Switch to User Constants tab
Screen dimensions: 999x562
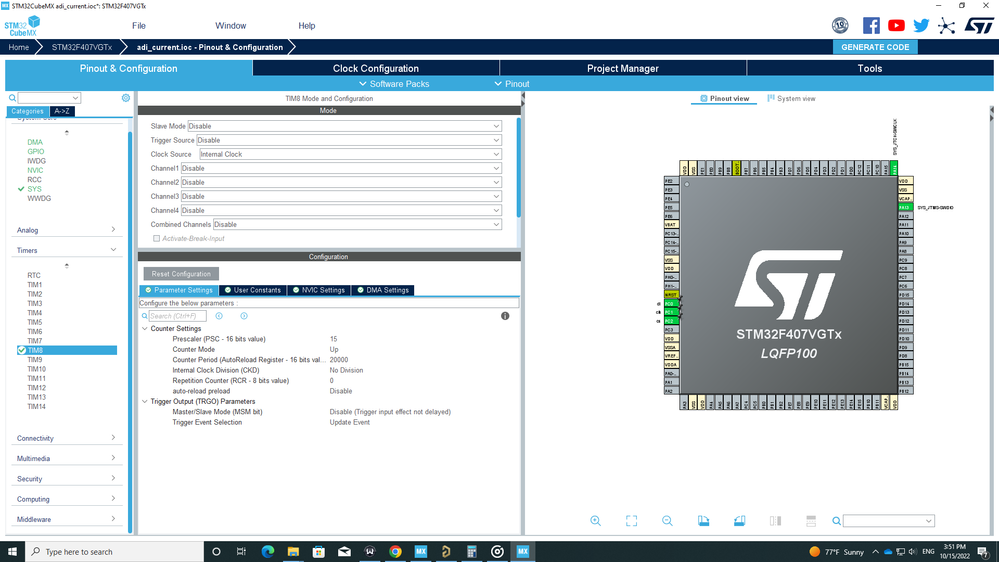click(x=253, y=290)
